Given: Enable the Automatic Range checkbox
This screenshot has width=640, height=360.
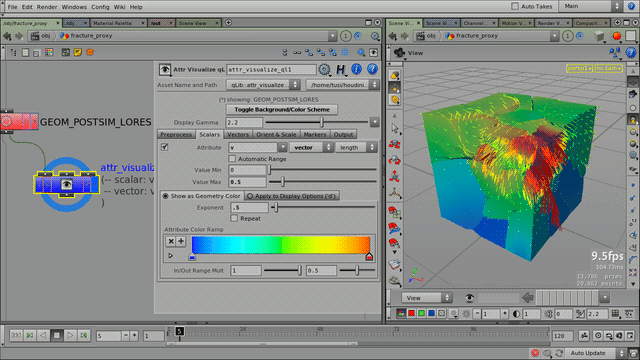Looking at the screenshot, I should click(232, 158).
